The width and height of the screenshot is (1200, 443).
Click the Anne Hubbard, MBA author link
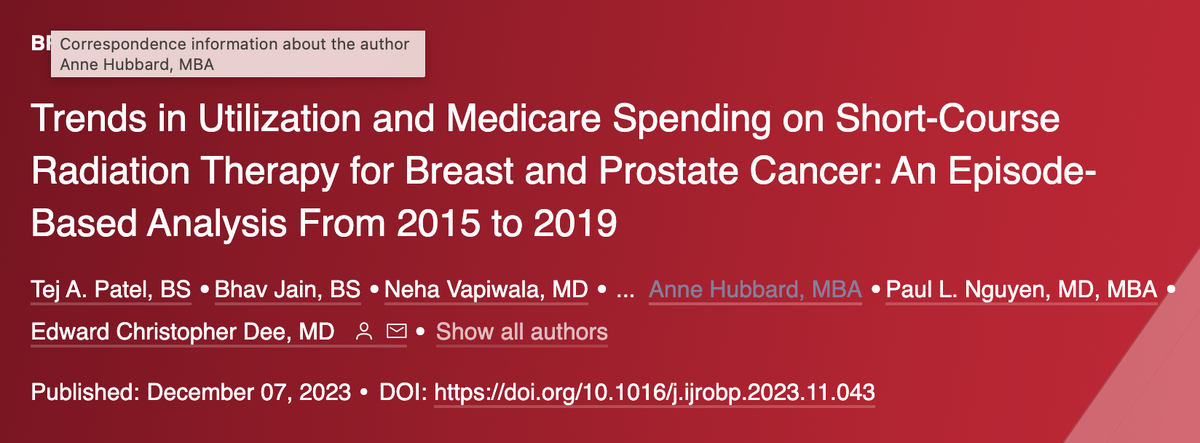(x=755, y=290)
